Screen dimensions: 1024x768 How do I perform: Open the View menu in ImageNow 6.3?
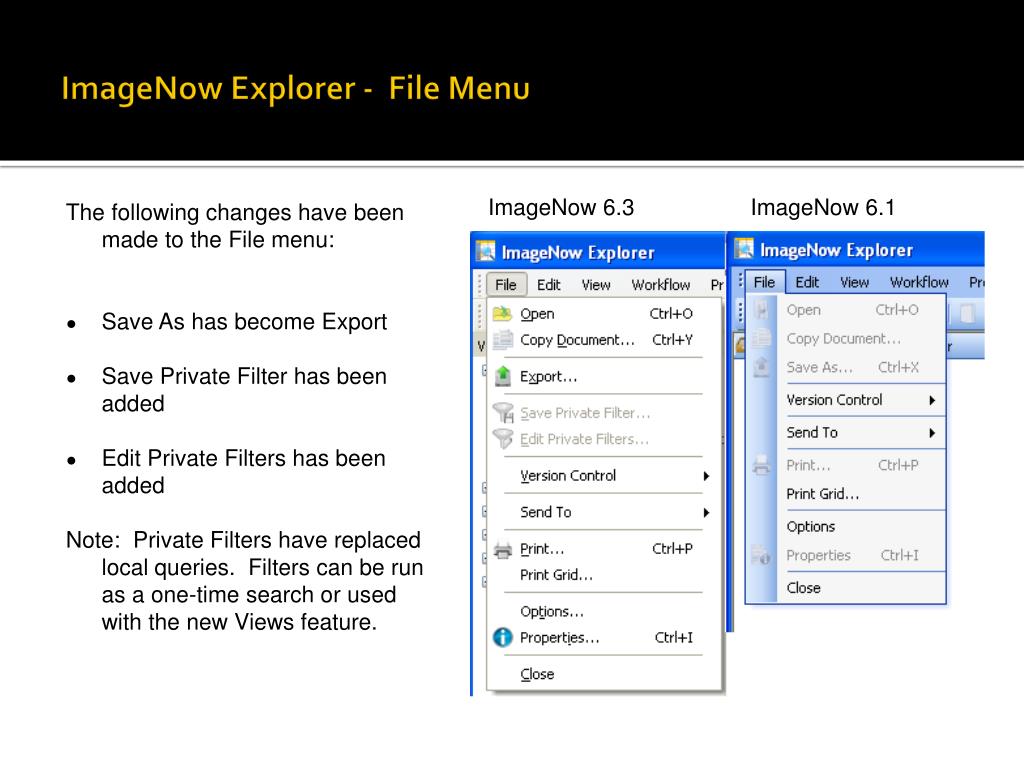(x=596, y=285)
